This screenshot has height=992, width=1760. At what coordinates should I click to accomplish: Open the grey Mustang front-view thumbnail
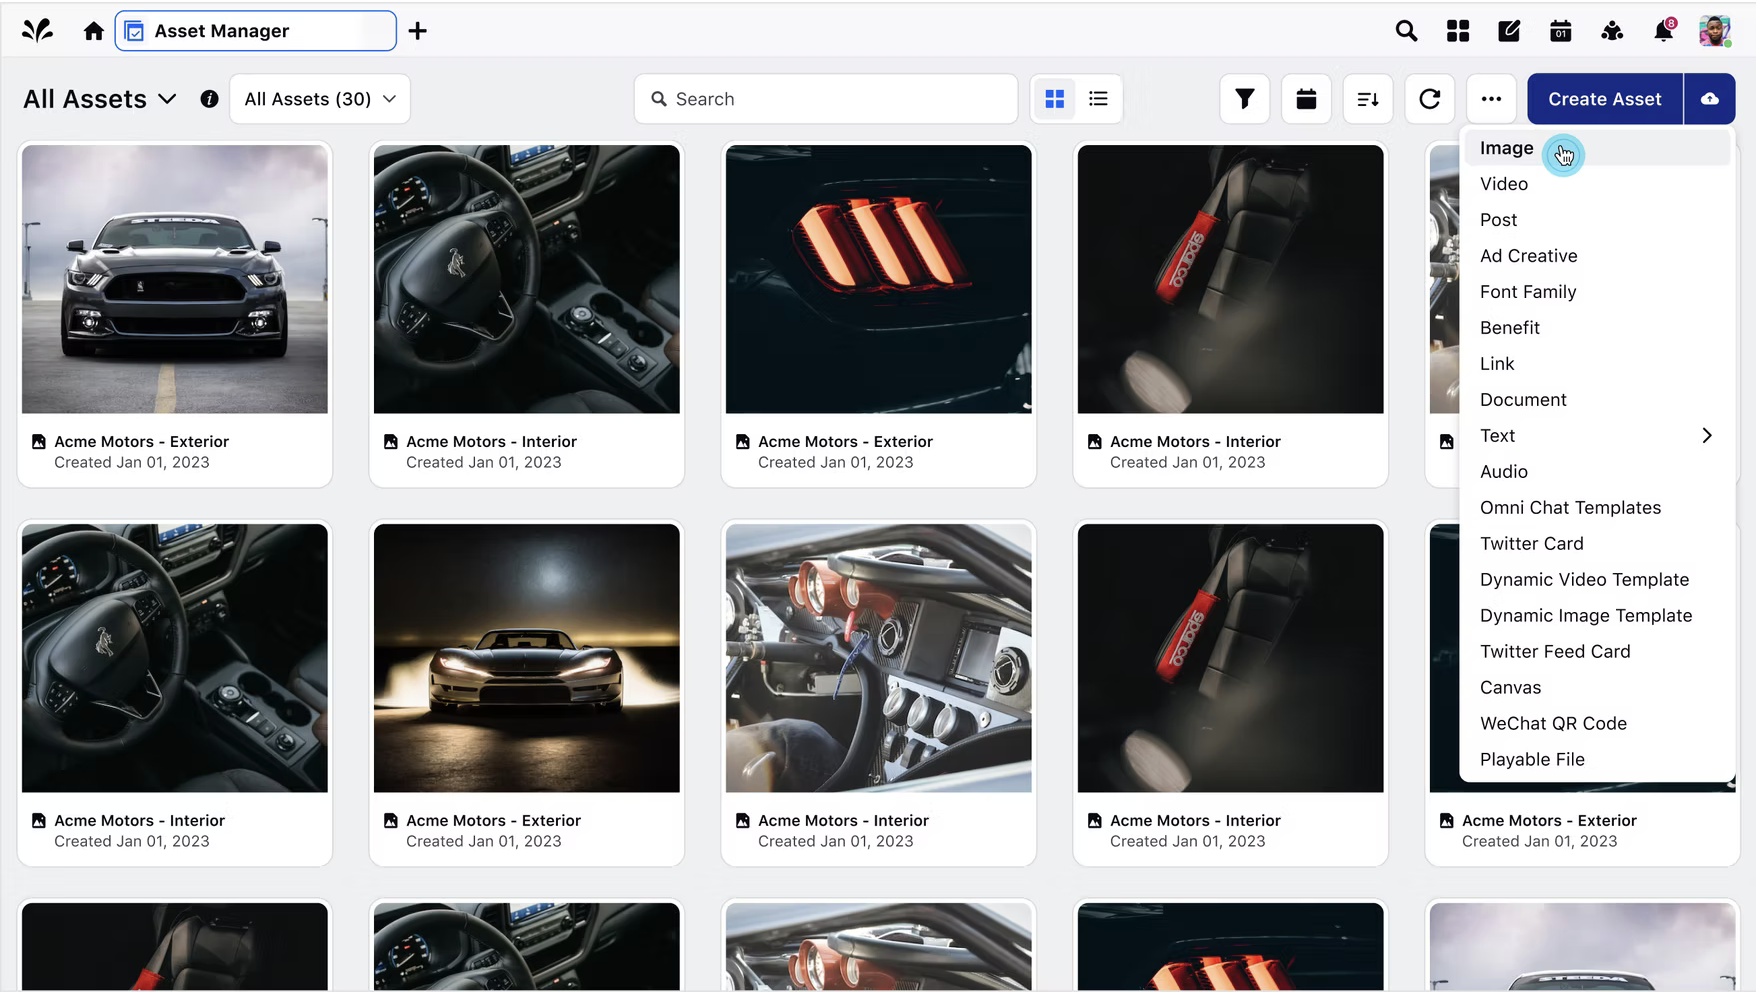(175, 279)
